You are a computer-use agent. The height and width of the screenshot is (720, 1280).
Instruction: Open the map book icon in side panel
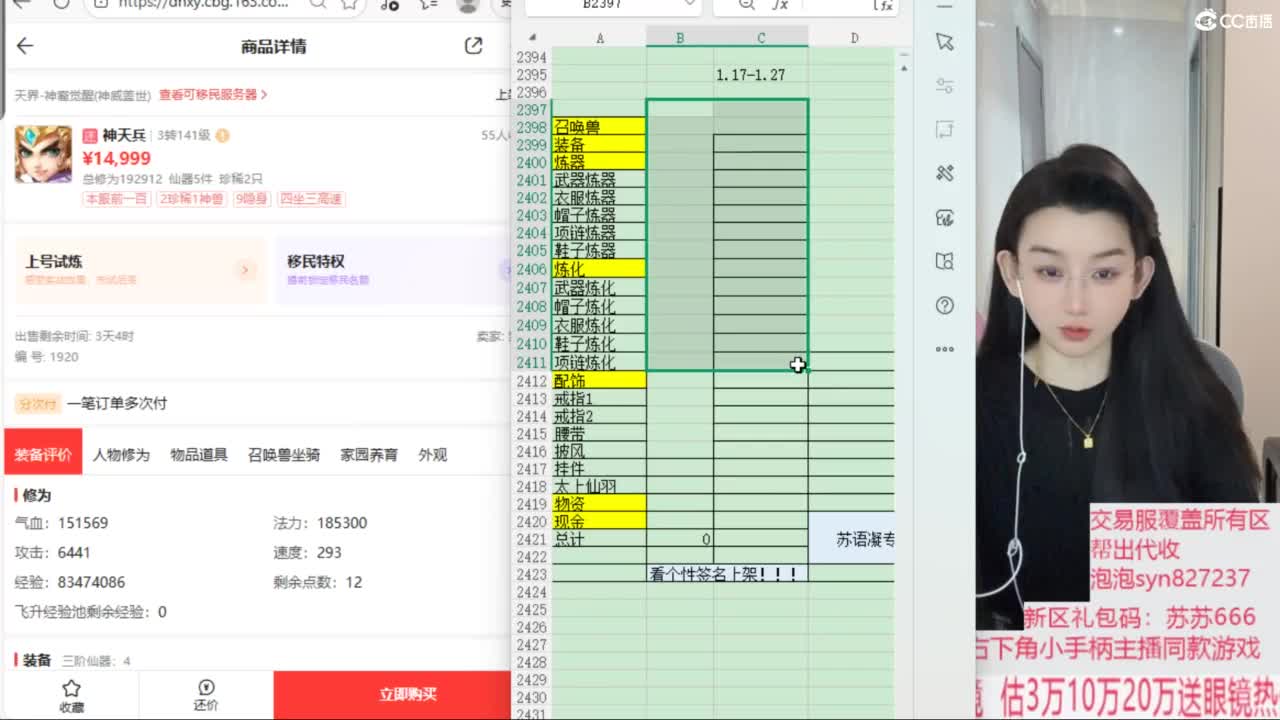click(945, 261)
